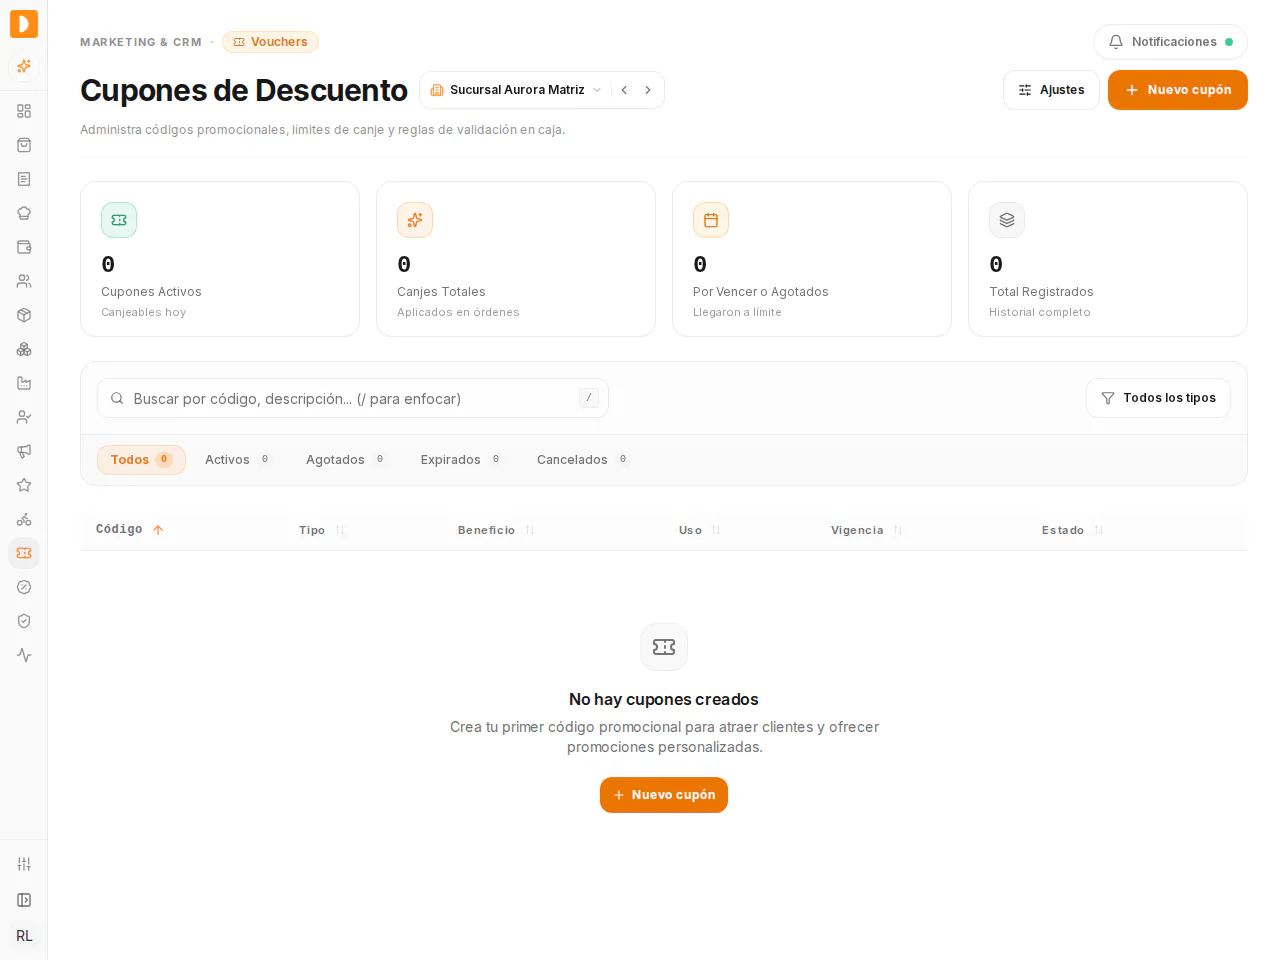
Task: Switch to the Activos tab
Action: point(238,460)
